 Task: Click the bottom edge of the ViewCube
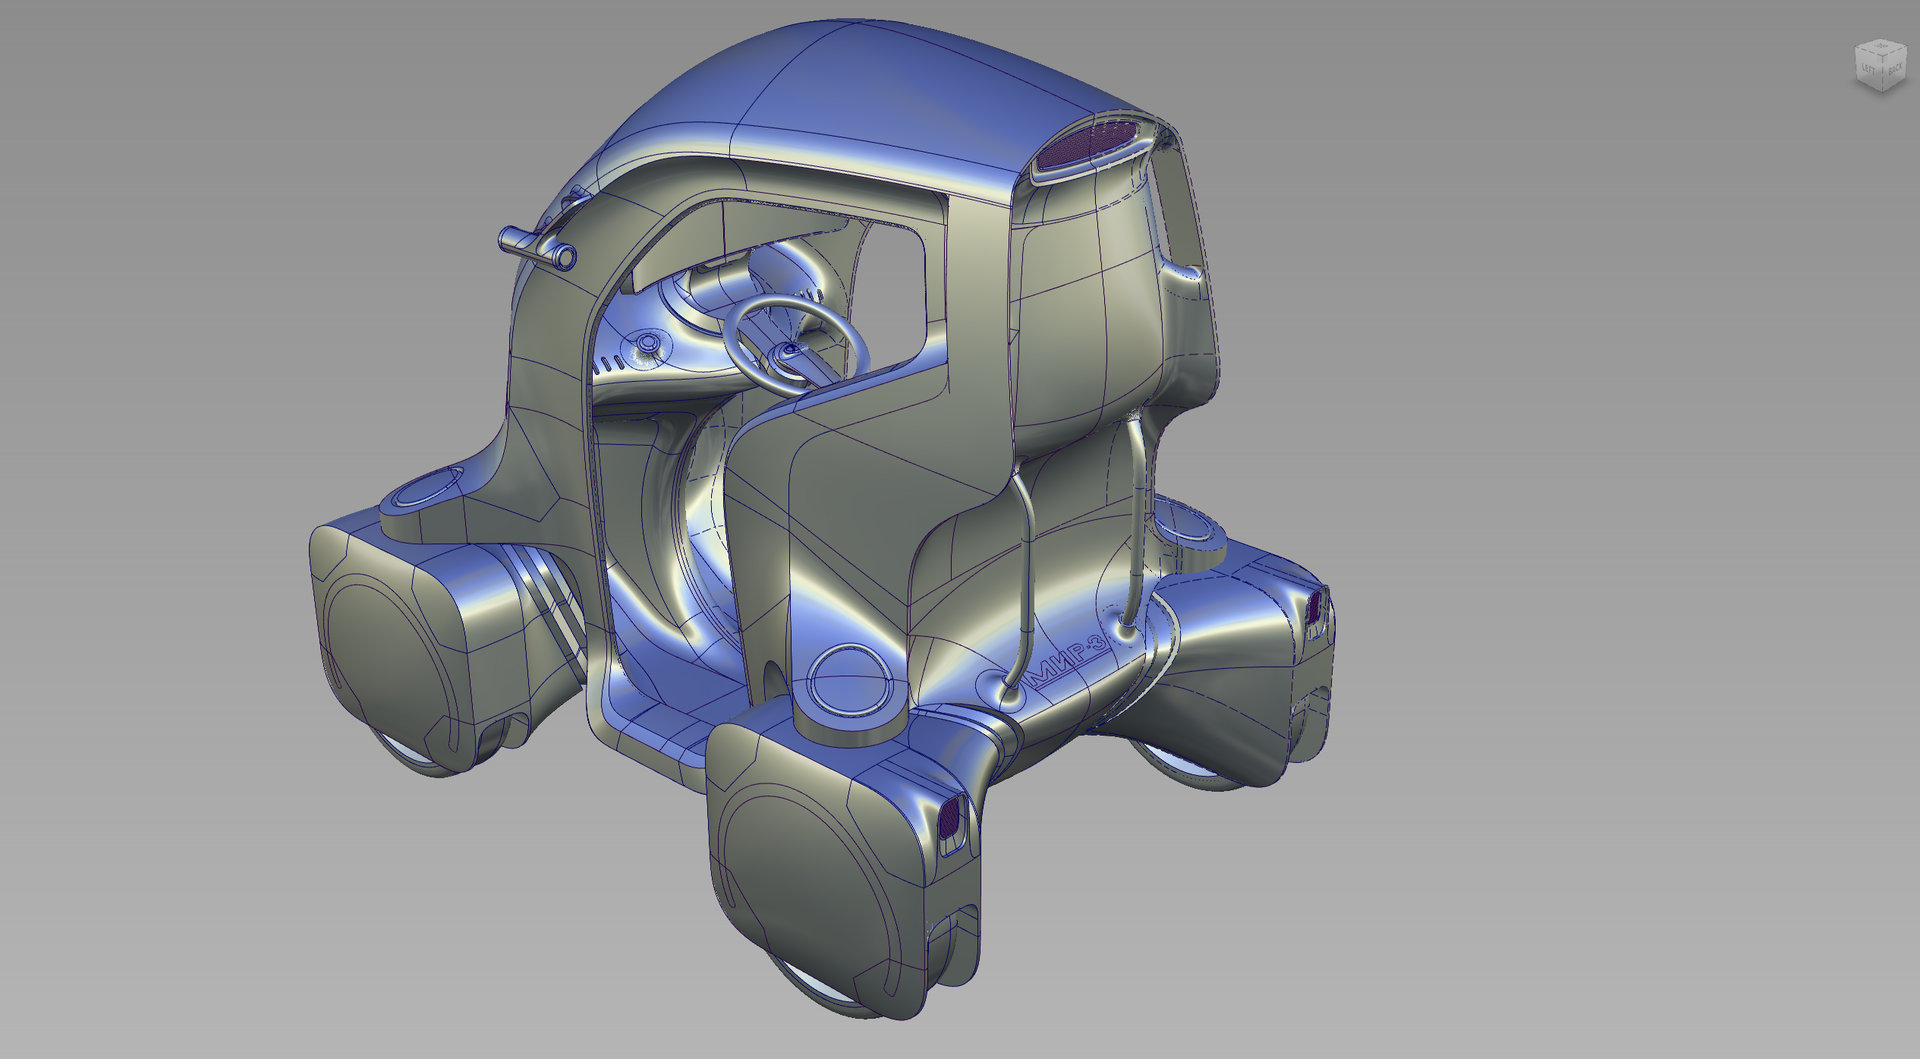pos(1883,92)
